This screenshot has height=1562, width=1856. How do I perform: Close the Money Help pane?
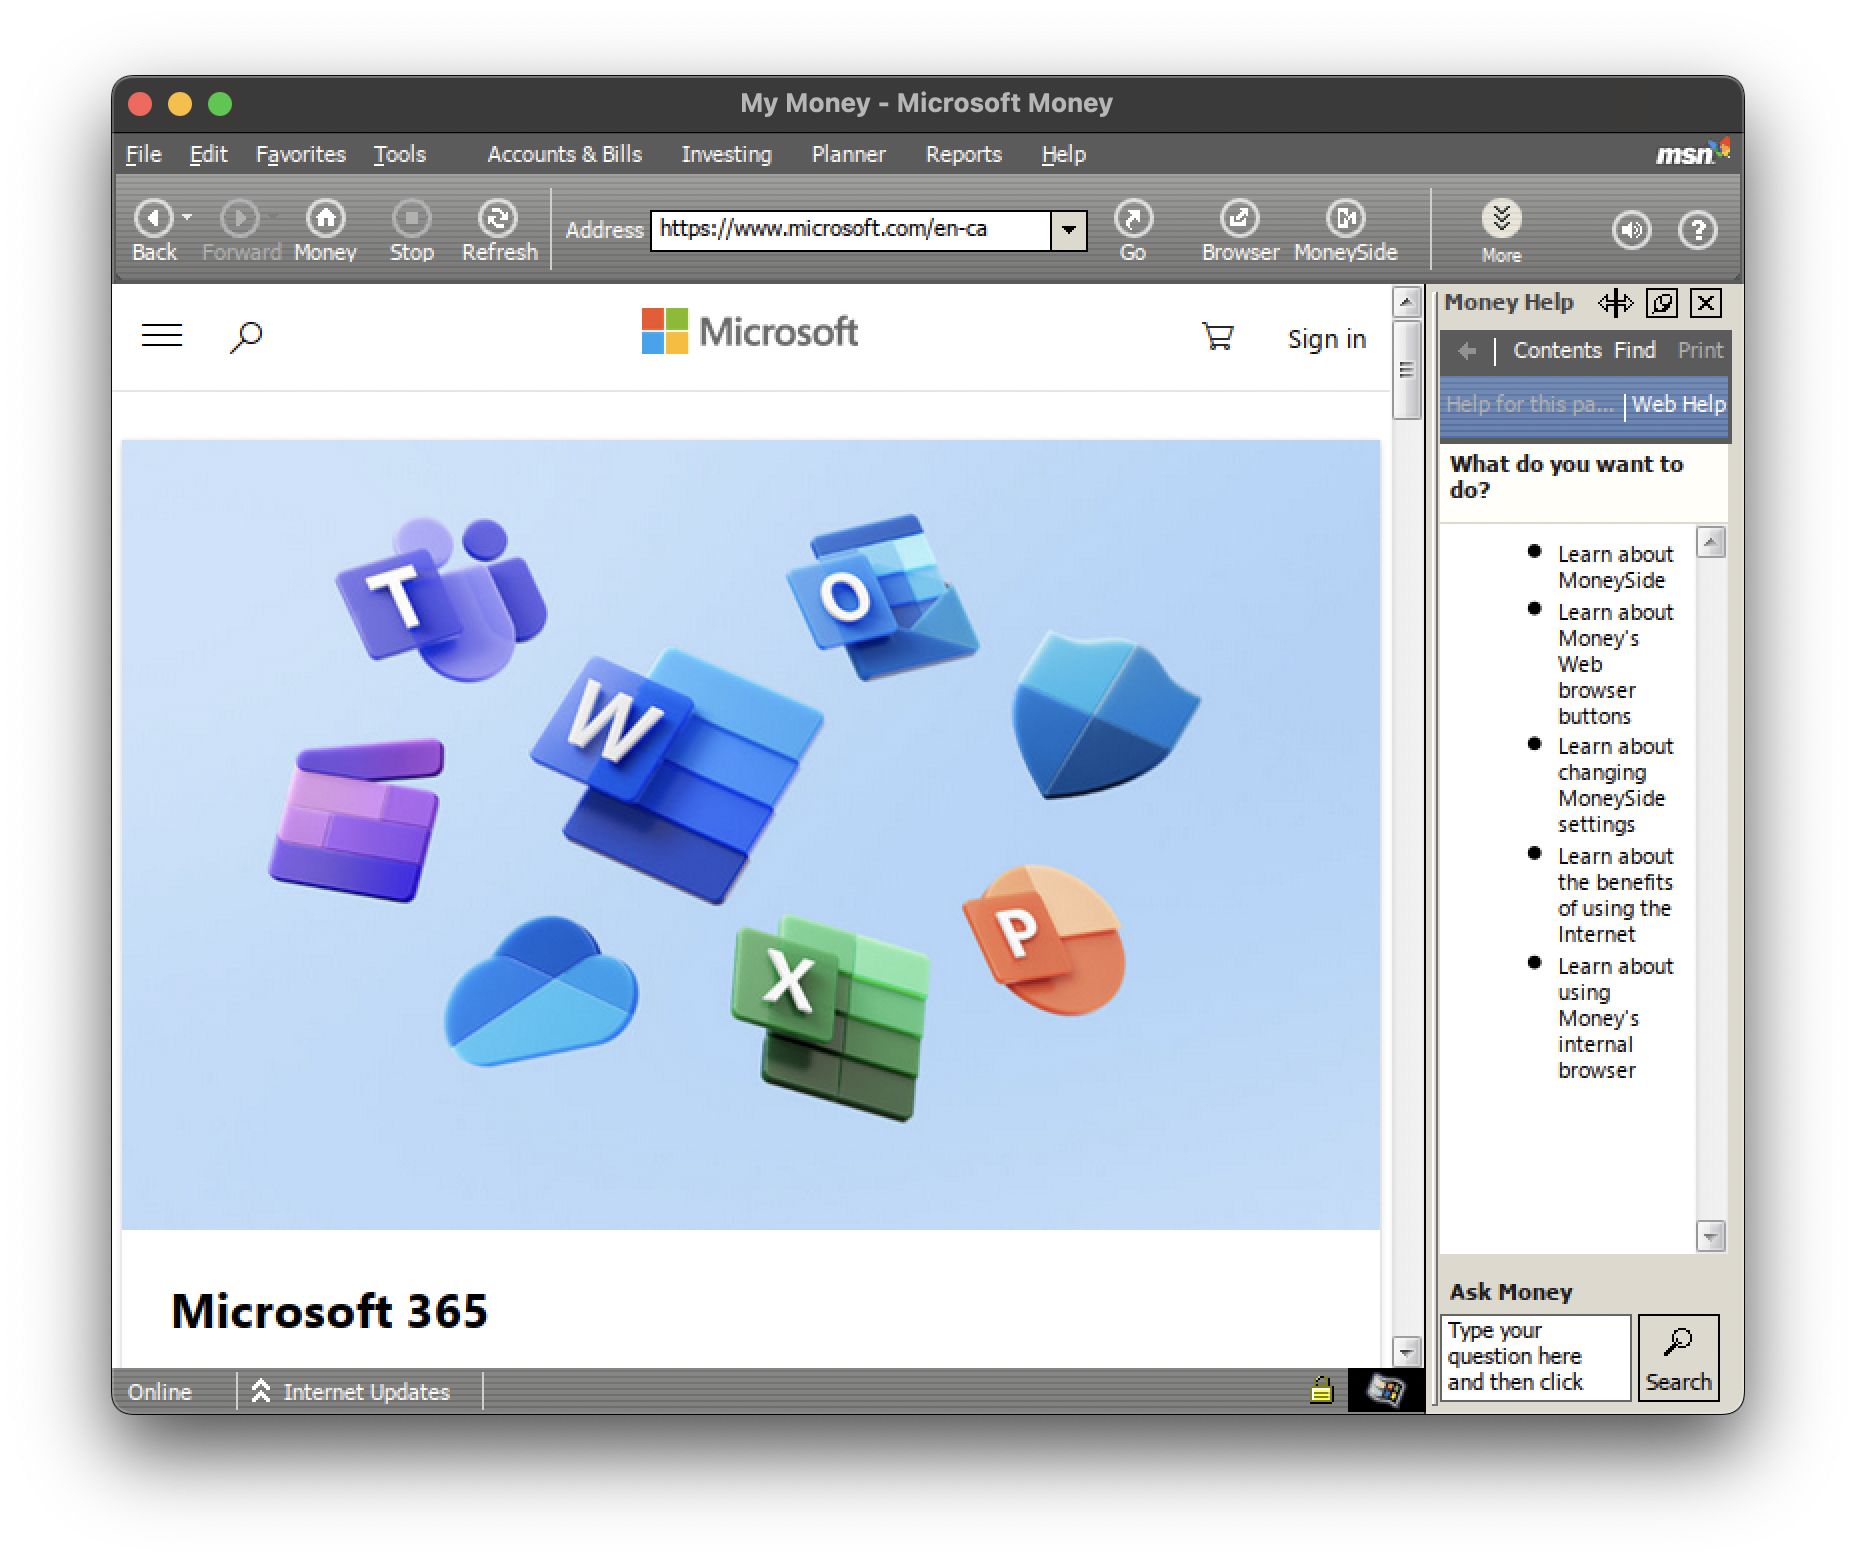click(x=1706, y=303)
